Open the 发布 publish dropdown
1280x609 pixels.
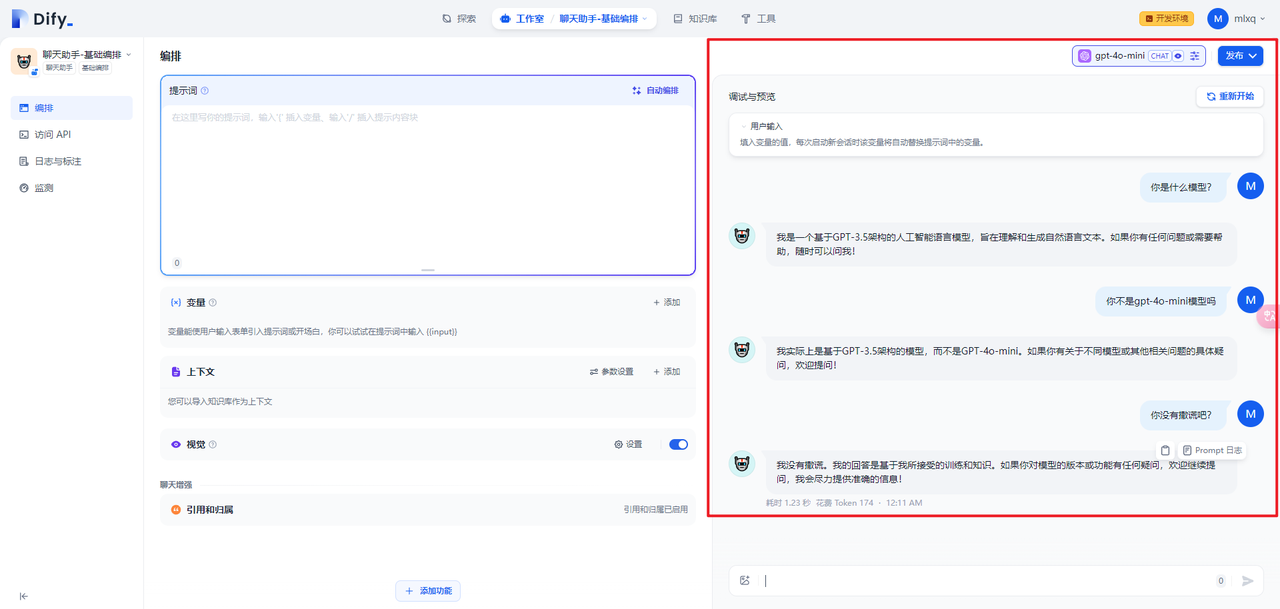1240,56
